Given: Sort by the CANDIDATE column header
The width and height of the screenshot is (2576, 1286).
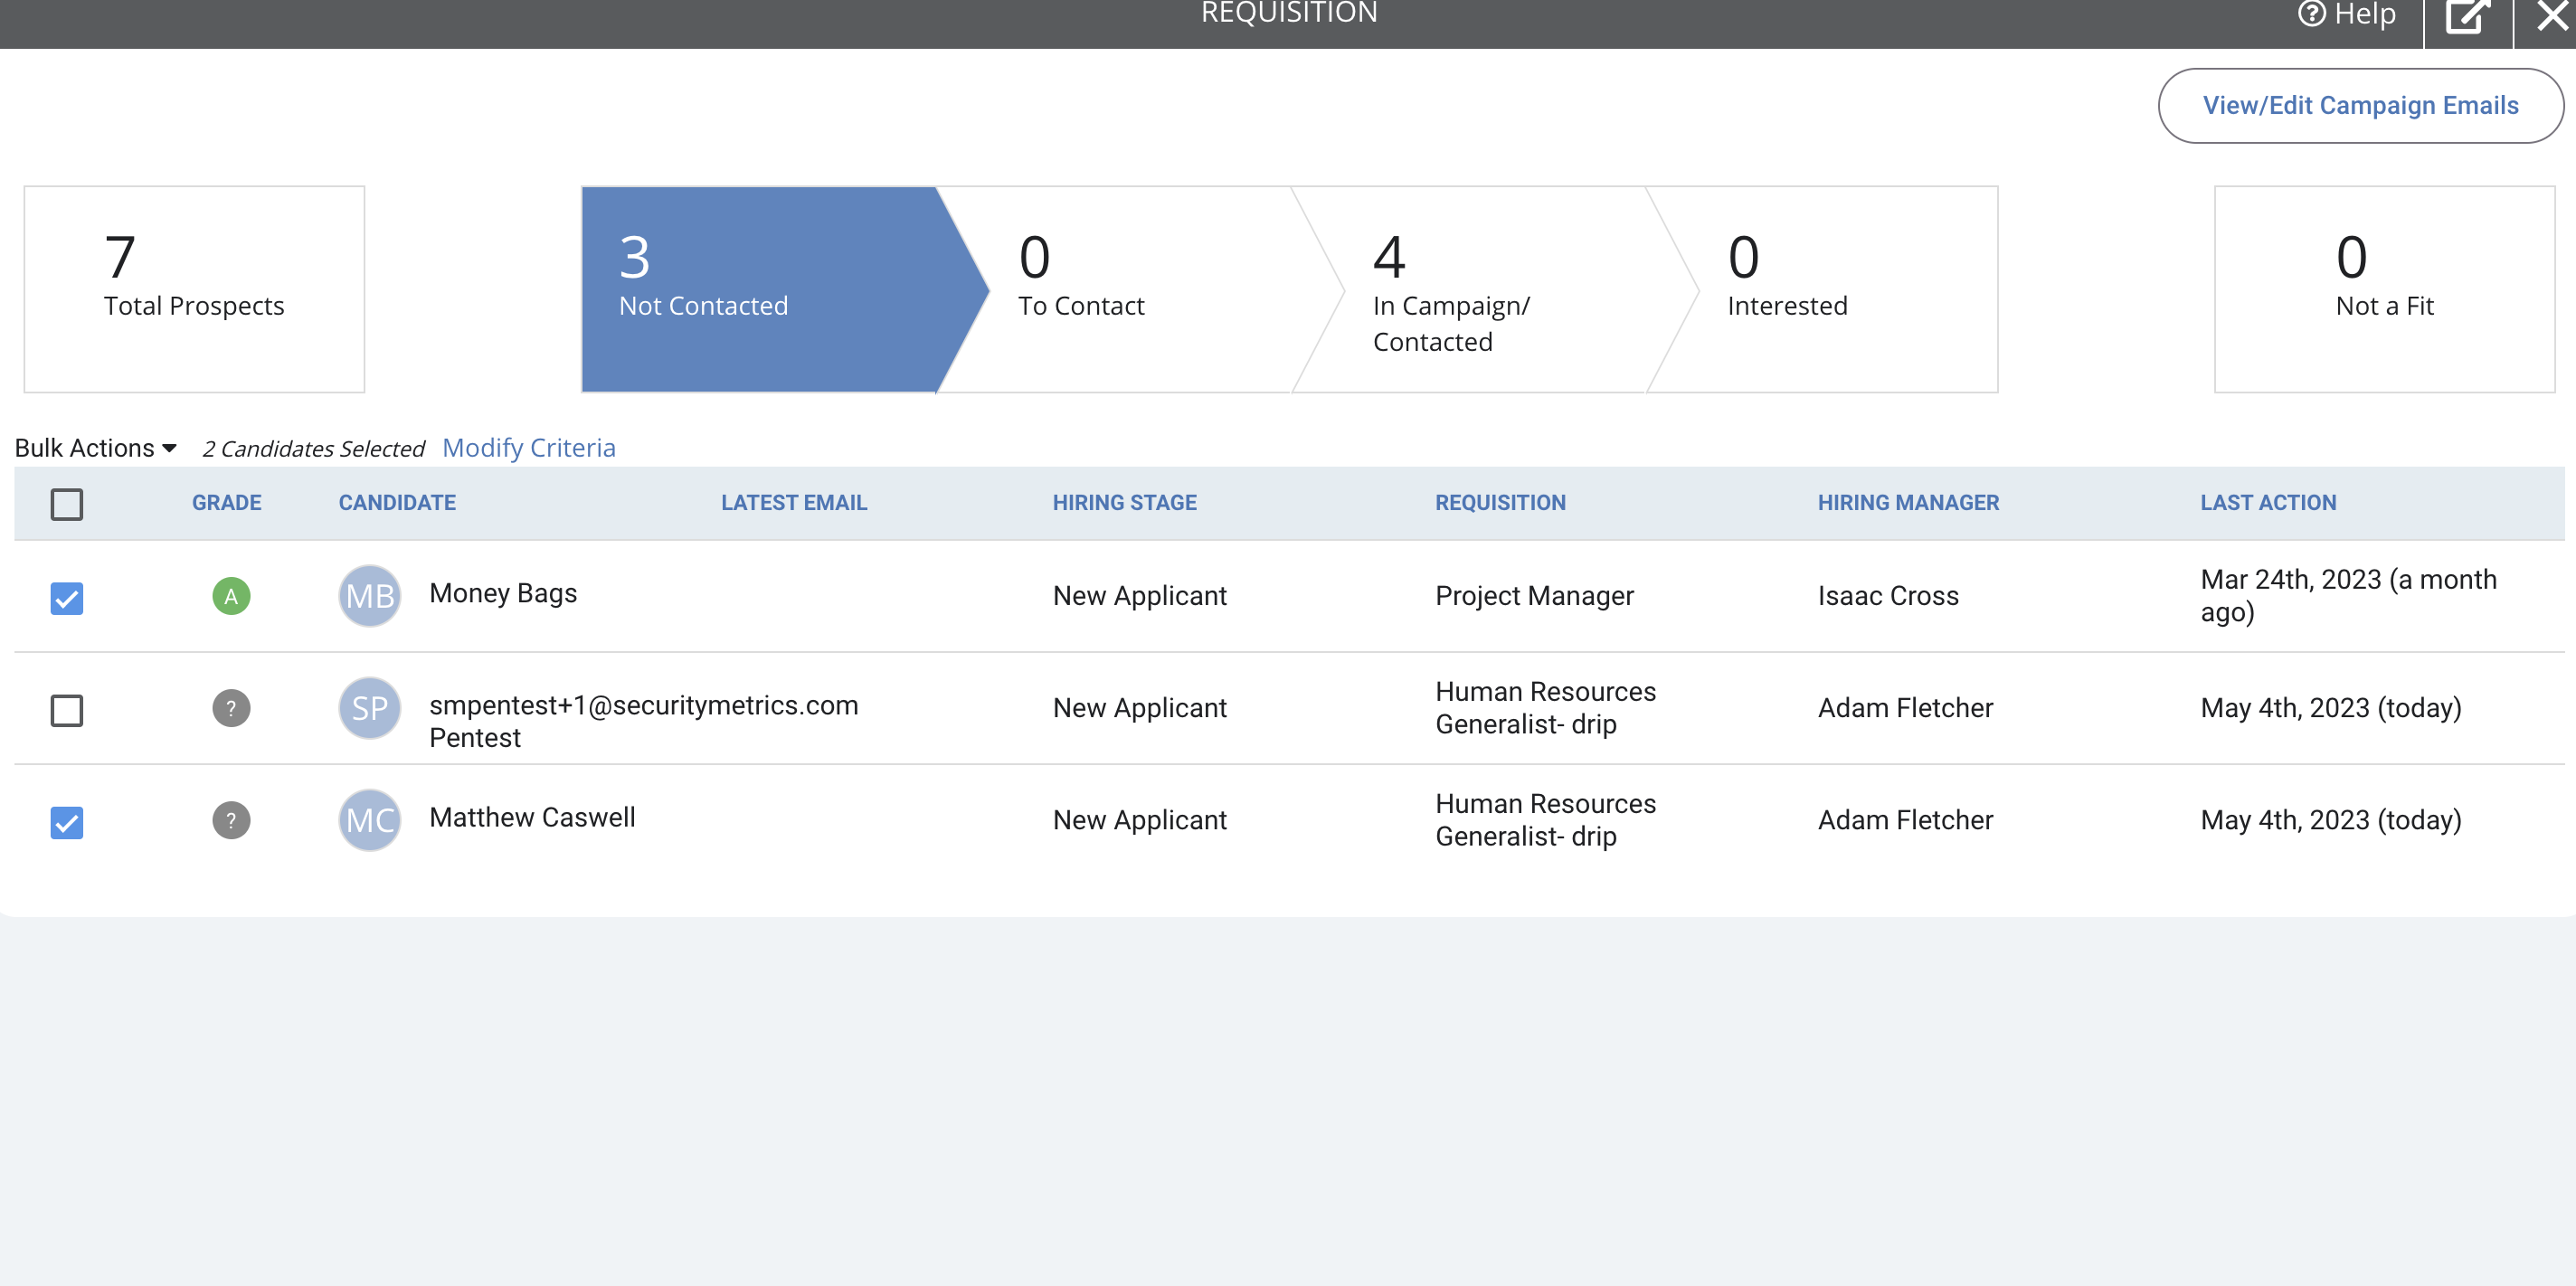Looking at the screenshot, I should [397, 503].
